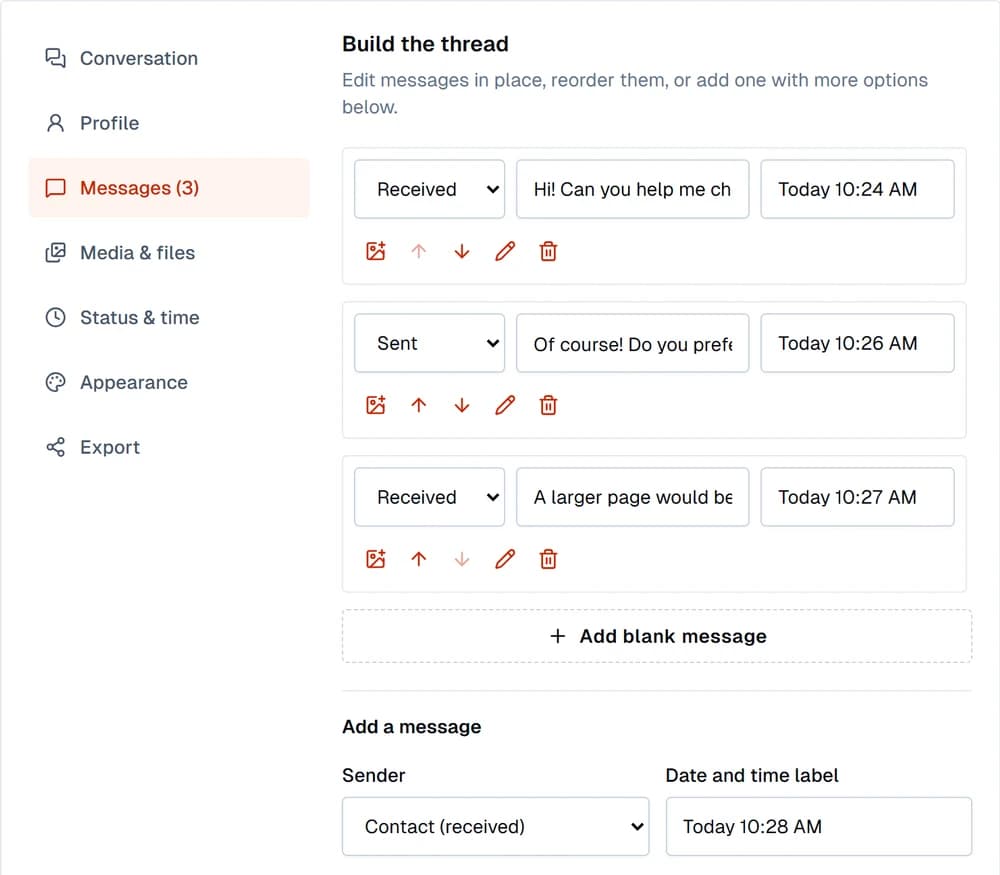
Task: Edit text field 'A larger page would be'
Action: pyautogui.click(x=633, y=497)
